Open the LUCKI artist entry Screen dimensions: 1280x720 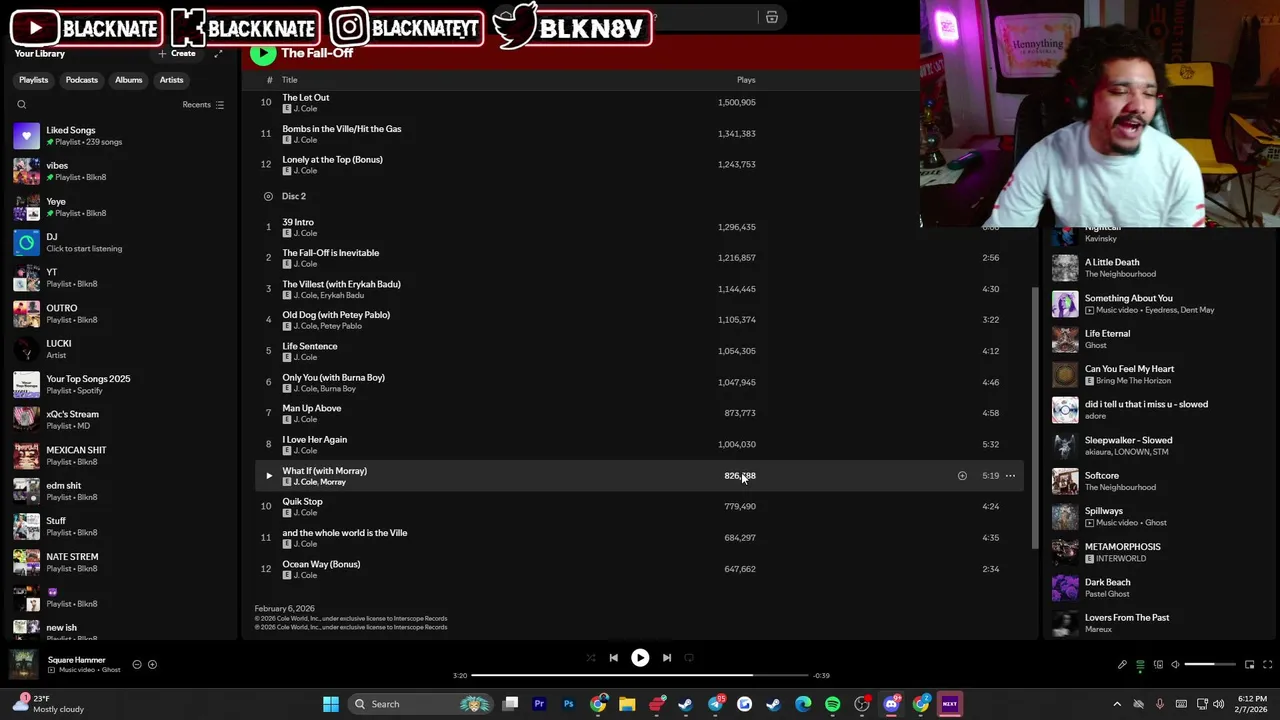point(120,349)
